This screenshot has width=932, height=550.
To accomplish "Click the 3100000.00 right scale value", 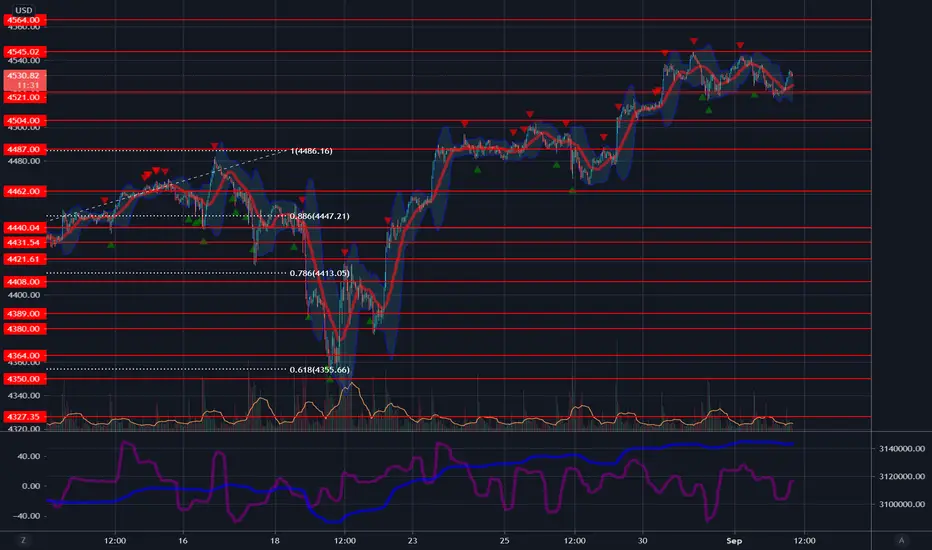I will [x=902, y=504].
